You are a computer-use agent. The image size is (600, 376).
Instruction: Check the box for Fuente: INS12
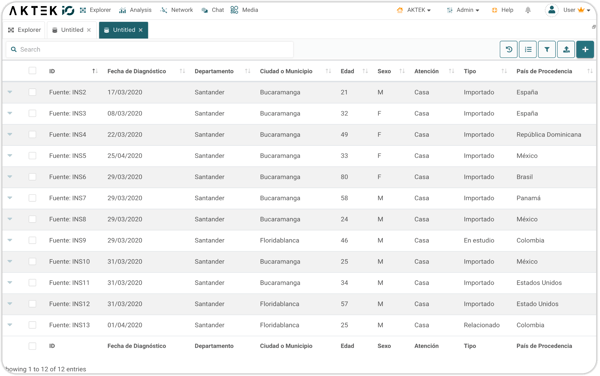32,304
